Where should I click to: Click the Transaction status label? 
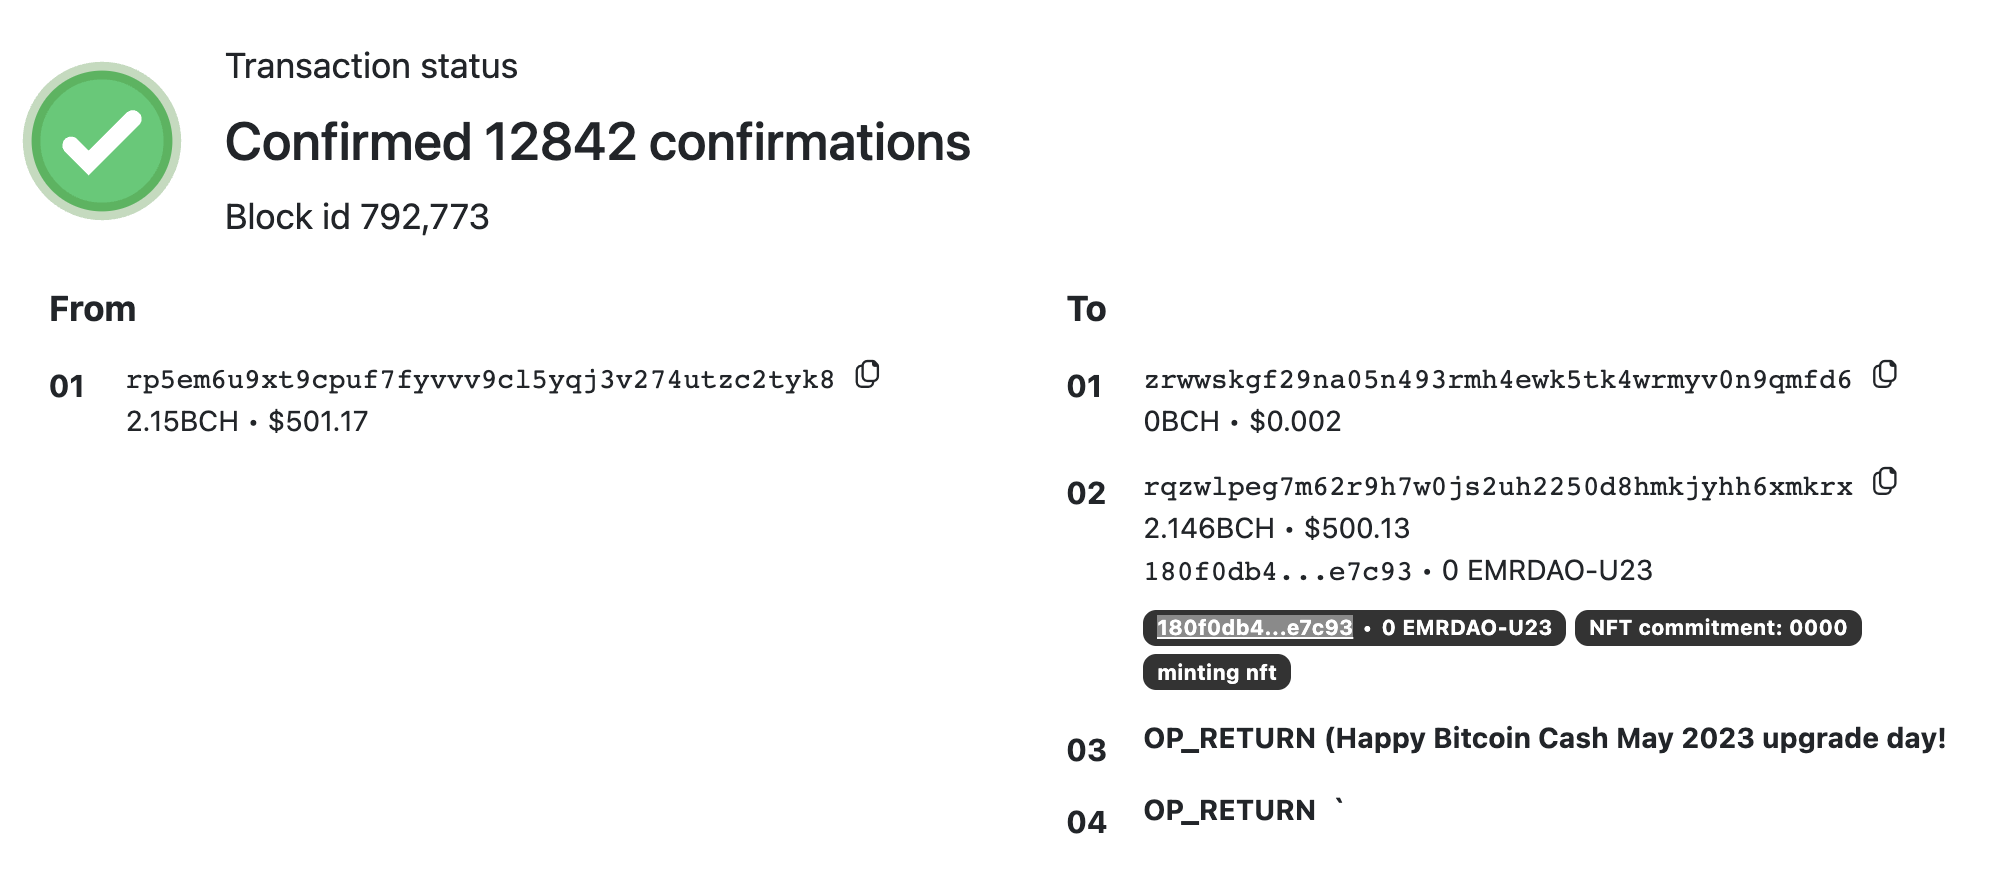pos(371,66)
